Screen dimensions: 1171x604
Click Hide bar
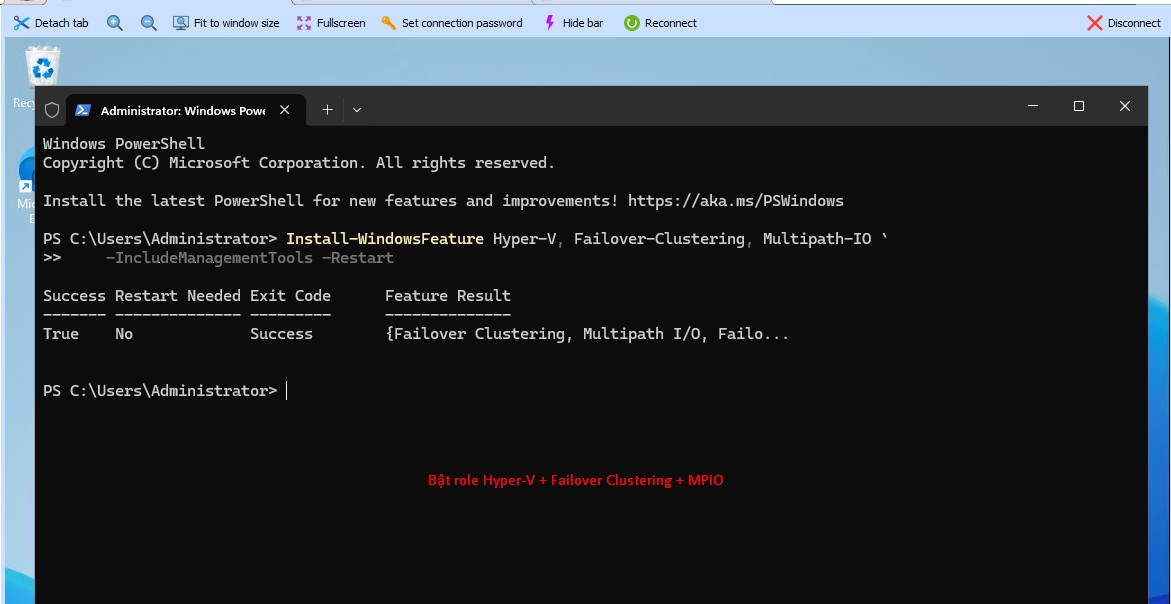pos(573,23)
